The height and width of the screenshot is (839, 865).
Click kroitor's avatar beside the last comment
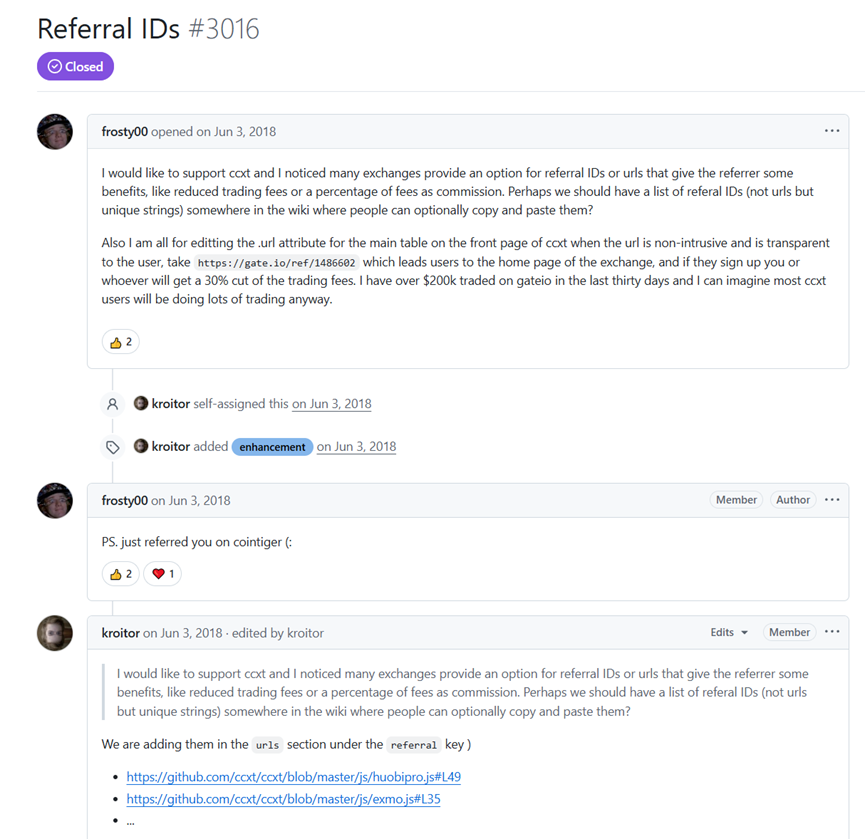pyautogui.click(x=55, y=633)
